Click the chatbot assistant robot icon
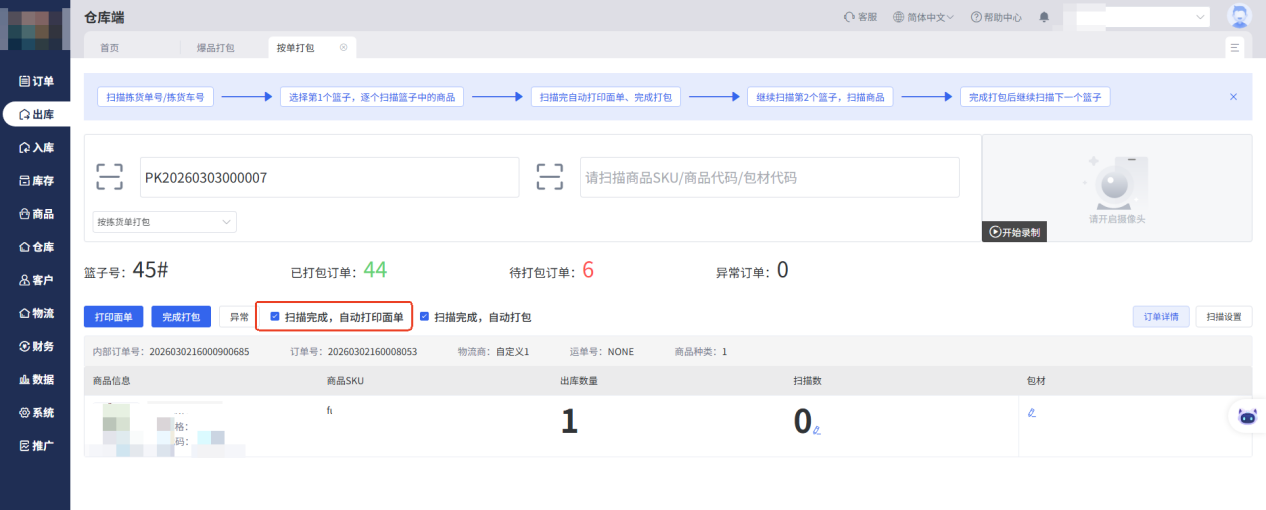This screenshot has height=510, width=1266. [1247, 417]
